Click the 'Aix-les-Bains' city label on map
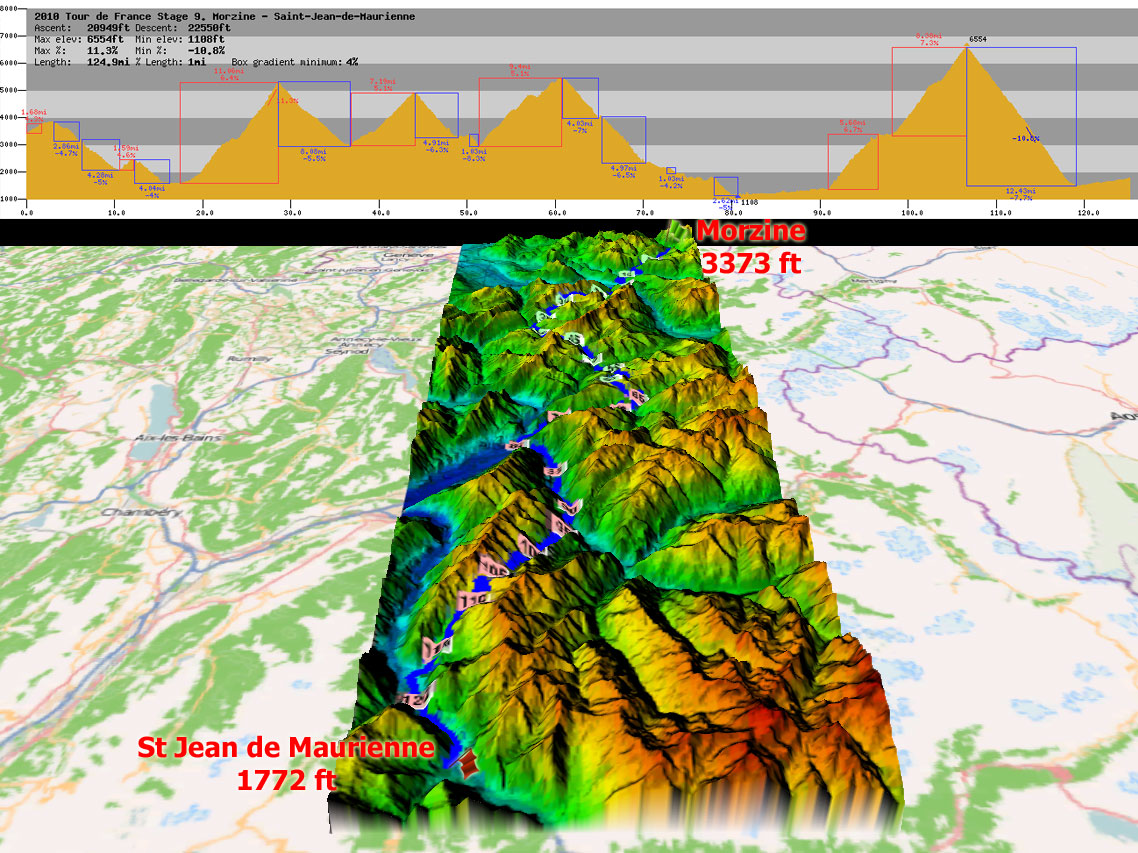The width and height of the screenshot is (1138, 853). point(178,438)
